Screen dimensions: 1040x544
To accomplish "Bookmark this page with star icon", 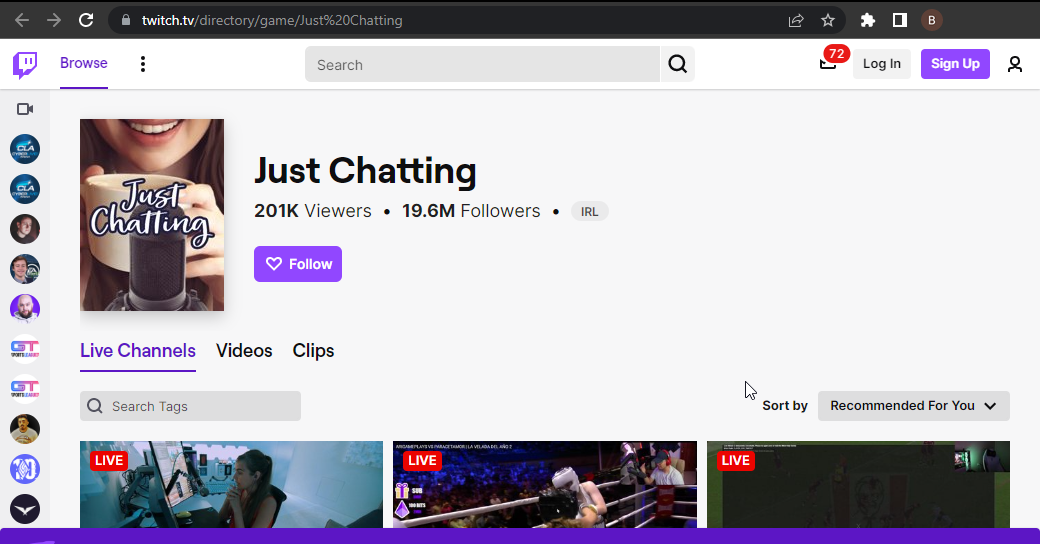I will pyautogui.click(x=828, y=21).
